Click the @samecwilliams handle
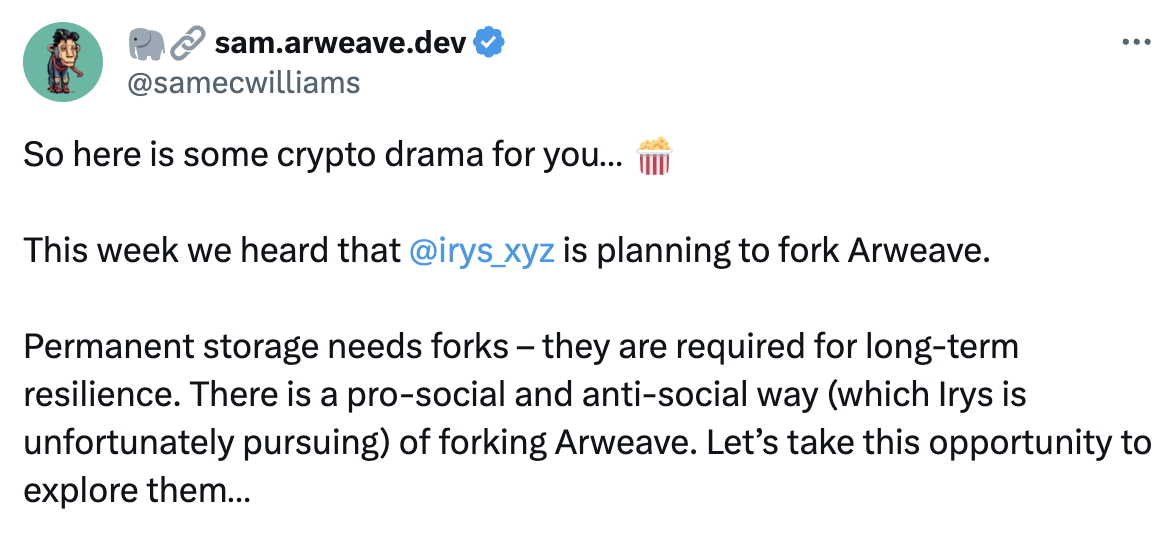Screen dimensions: 1160x546 tap(244, 81)
